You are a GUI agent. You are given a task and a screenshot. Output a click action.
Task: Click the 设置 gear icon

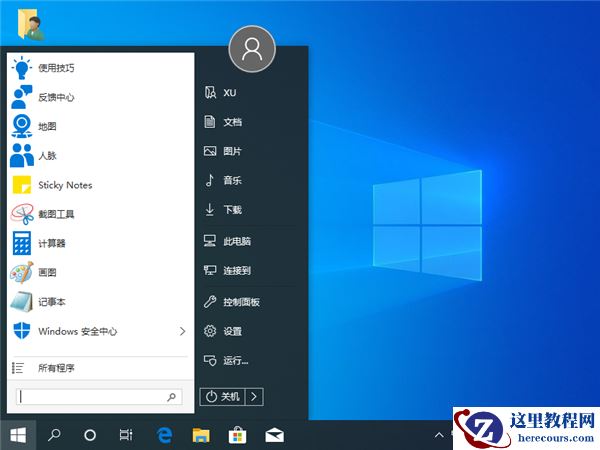point(210,331)
